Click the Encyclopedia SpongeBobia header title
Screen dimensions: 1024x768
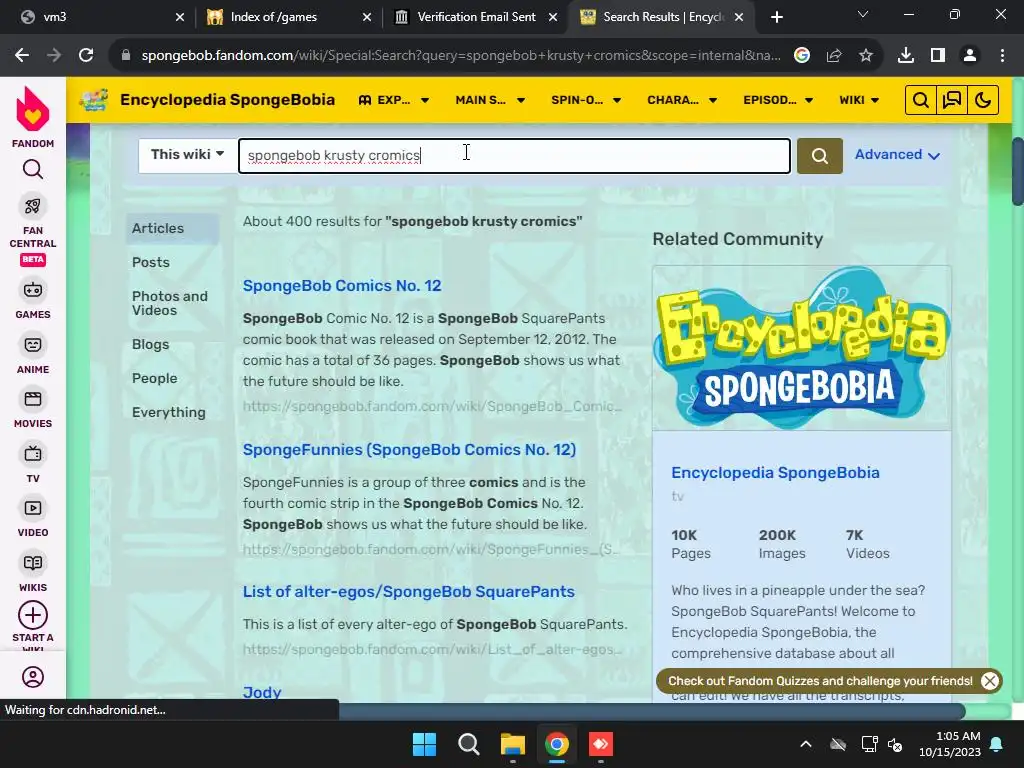(227, 100)
